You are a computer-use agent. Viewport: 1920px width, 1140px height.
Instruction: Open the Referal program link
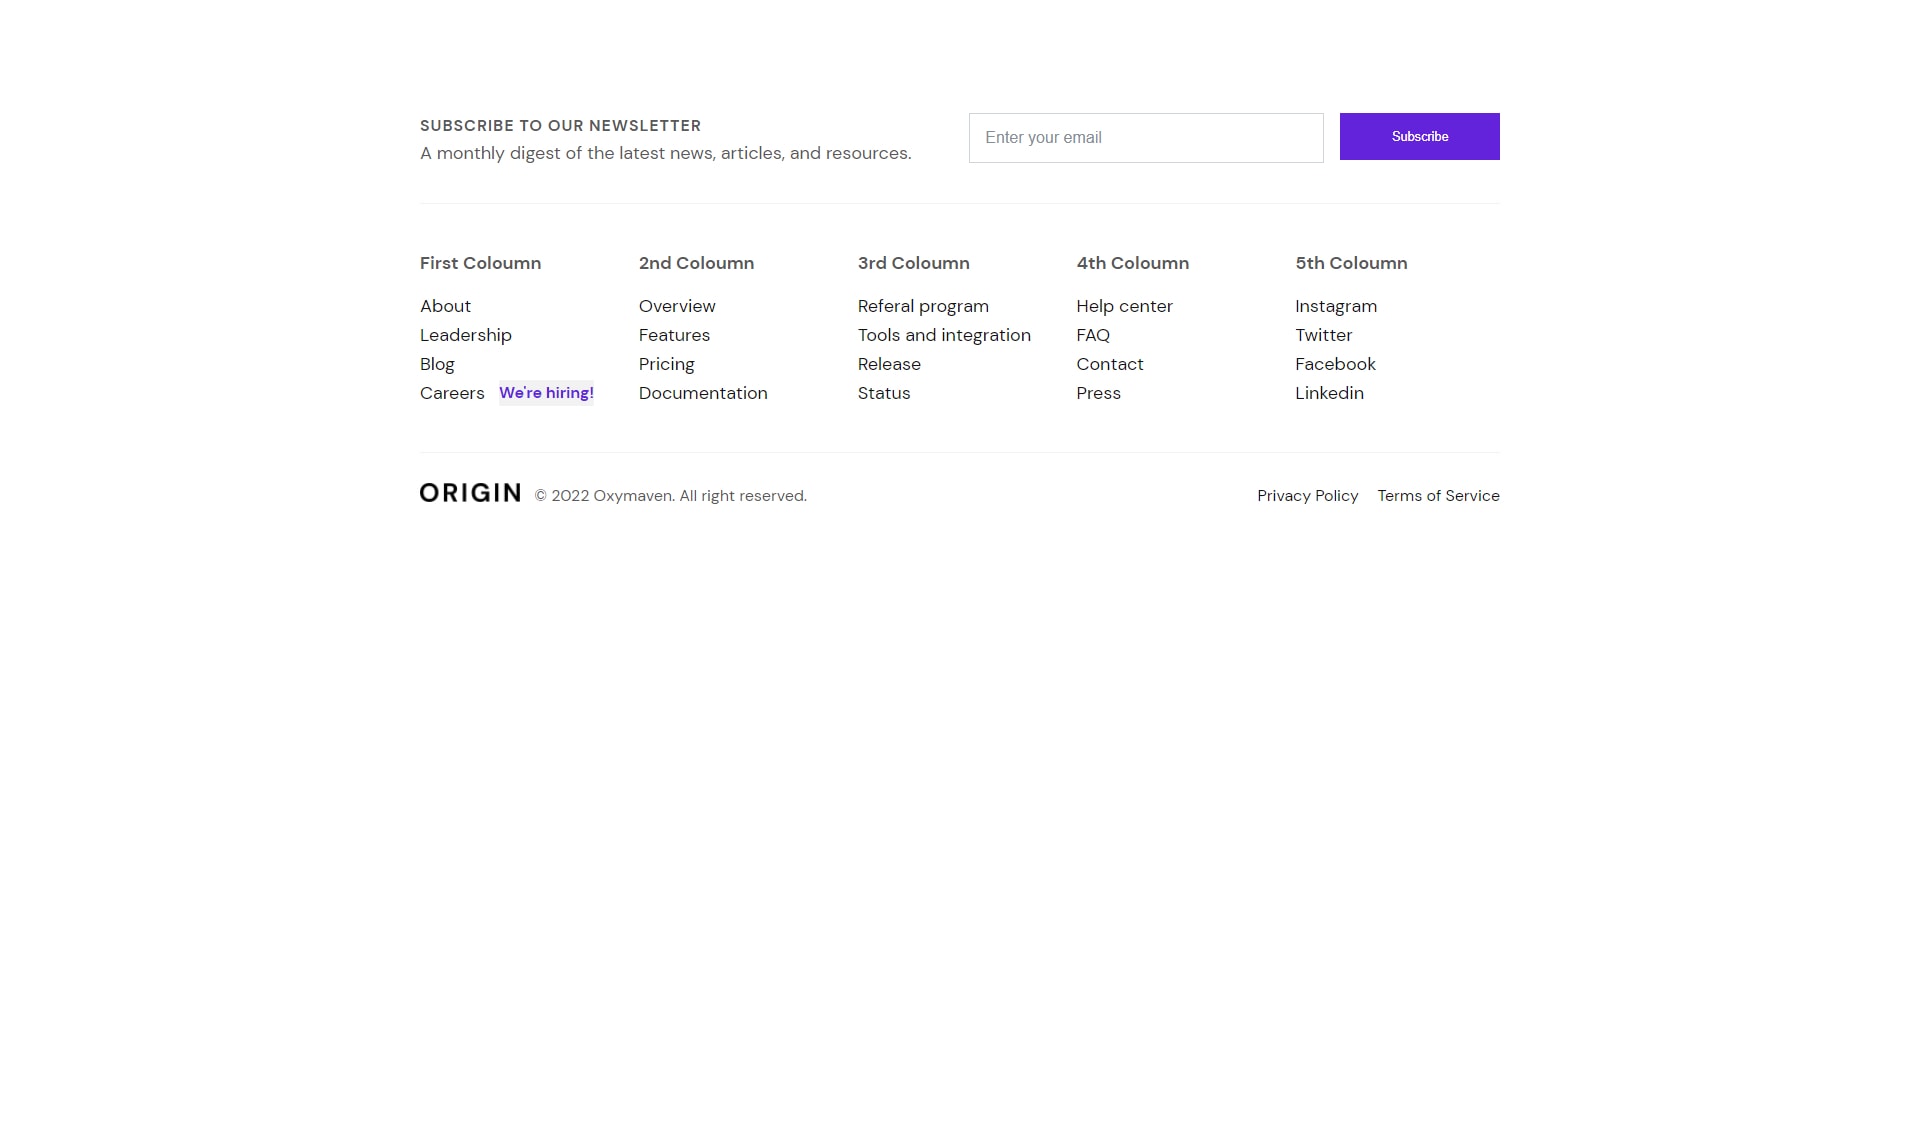[923, 306]
